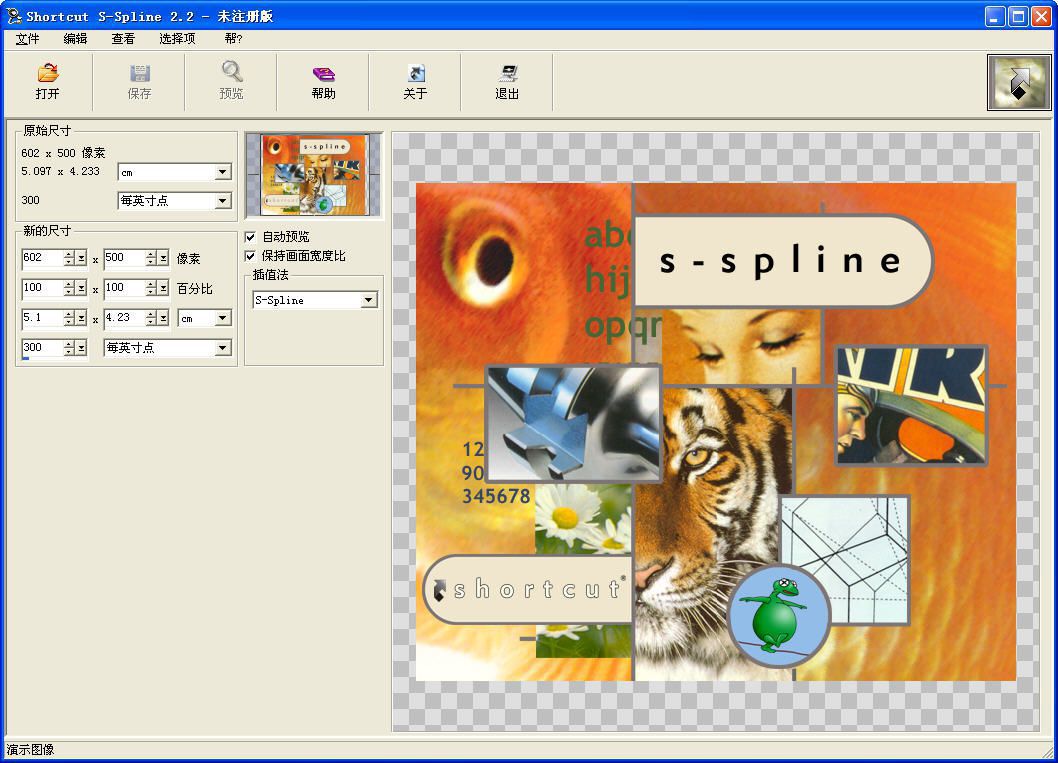Click the cm height field showing 4.23
This screenshot has width=1058, height=763.
(125, 318)
